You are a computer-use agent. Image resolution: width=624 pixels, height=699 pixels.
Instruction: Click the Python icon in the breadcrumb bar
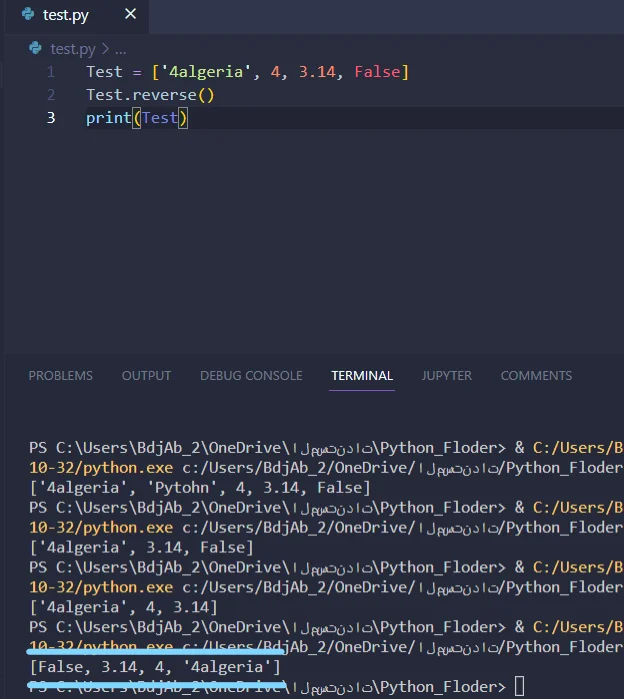point(36,48)
